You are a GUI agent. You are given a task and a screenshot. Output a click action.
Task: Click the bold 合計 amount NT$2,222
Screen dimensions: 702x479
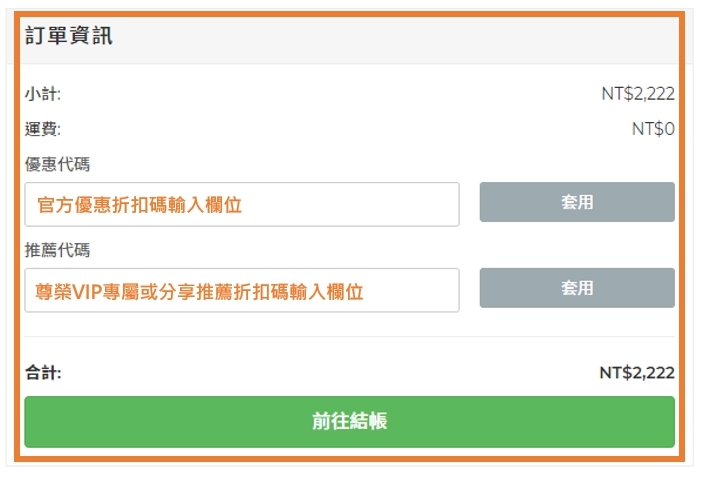637,373
